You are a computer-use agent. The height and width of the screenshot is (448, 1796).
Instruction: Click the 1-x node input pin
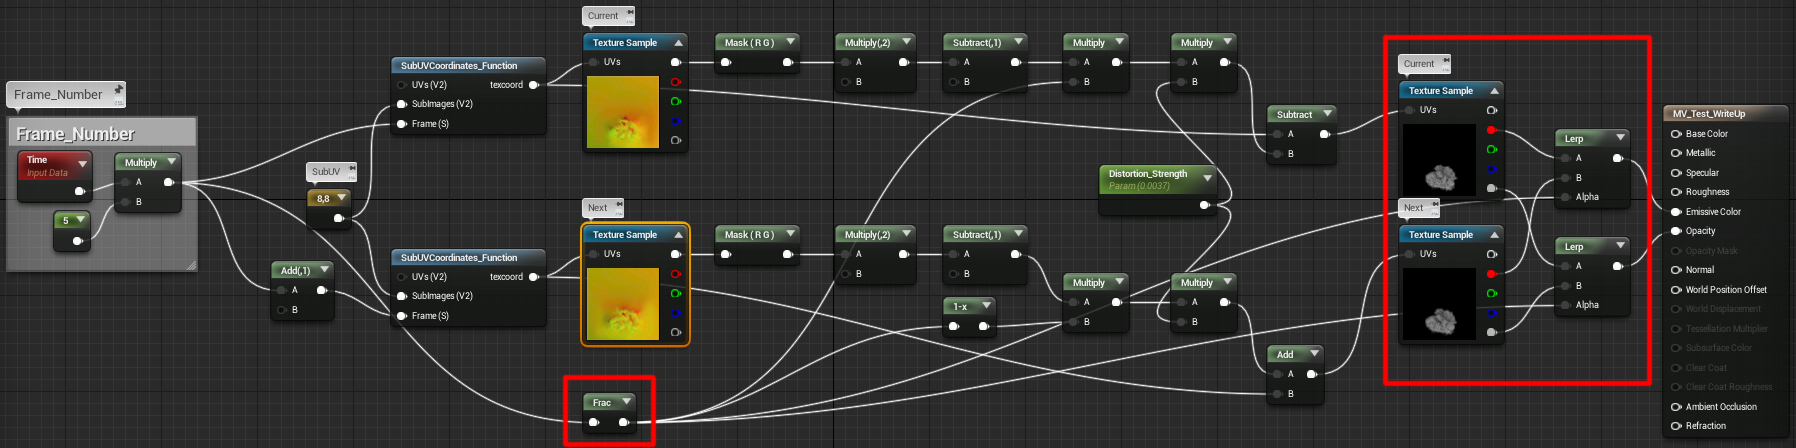pyautogui.click(x=953, y=326)
